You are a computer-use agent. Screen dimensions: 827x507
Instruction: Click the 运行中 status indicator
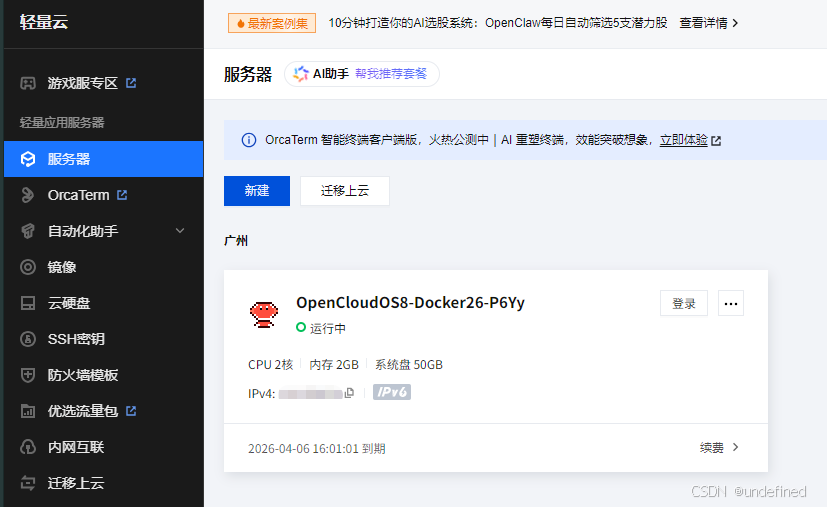pos(321,328)
